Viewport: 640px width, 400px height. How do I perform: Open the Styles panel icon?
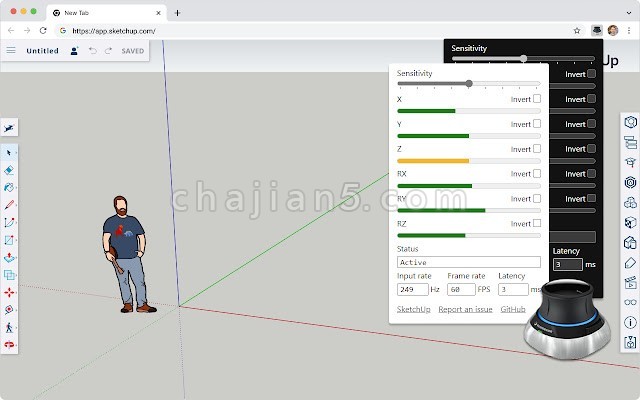point(630,242)
